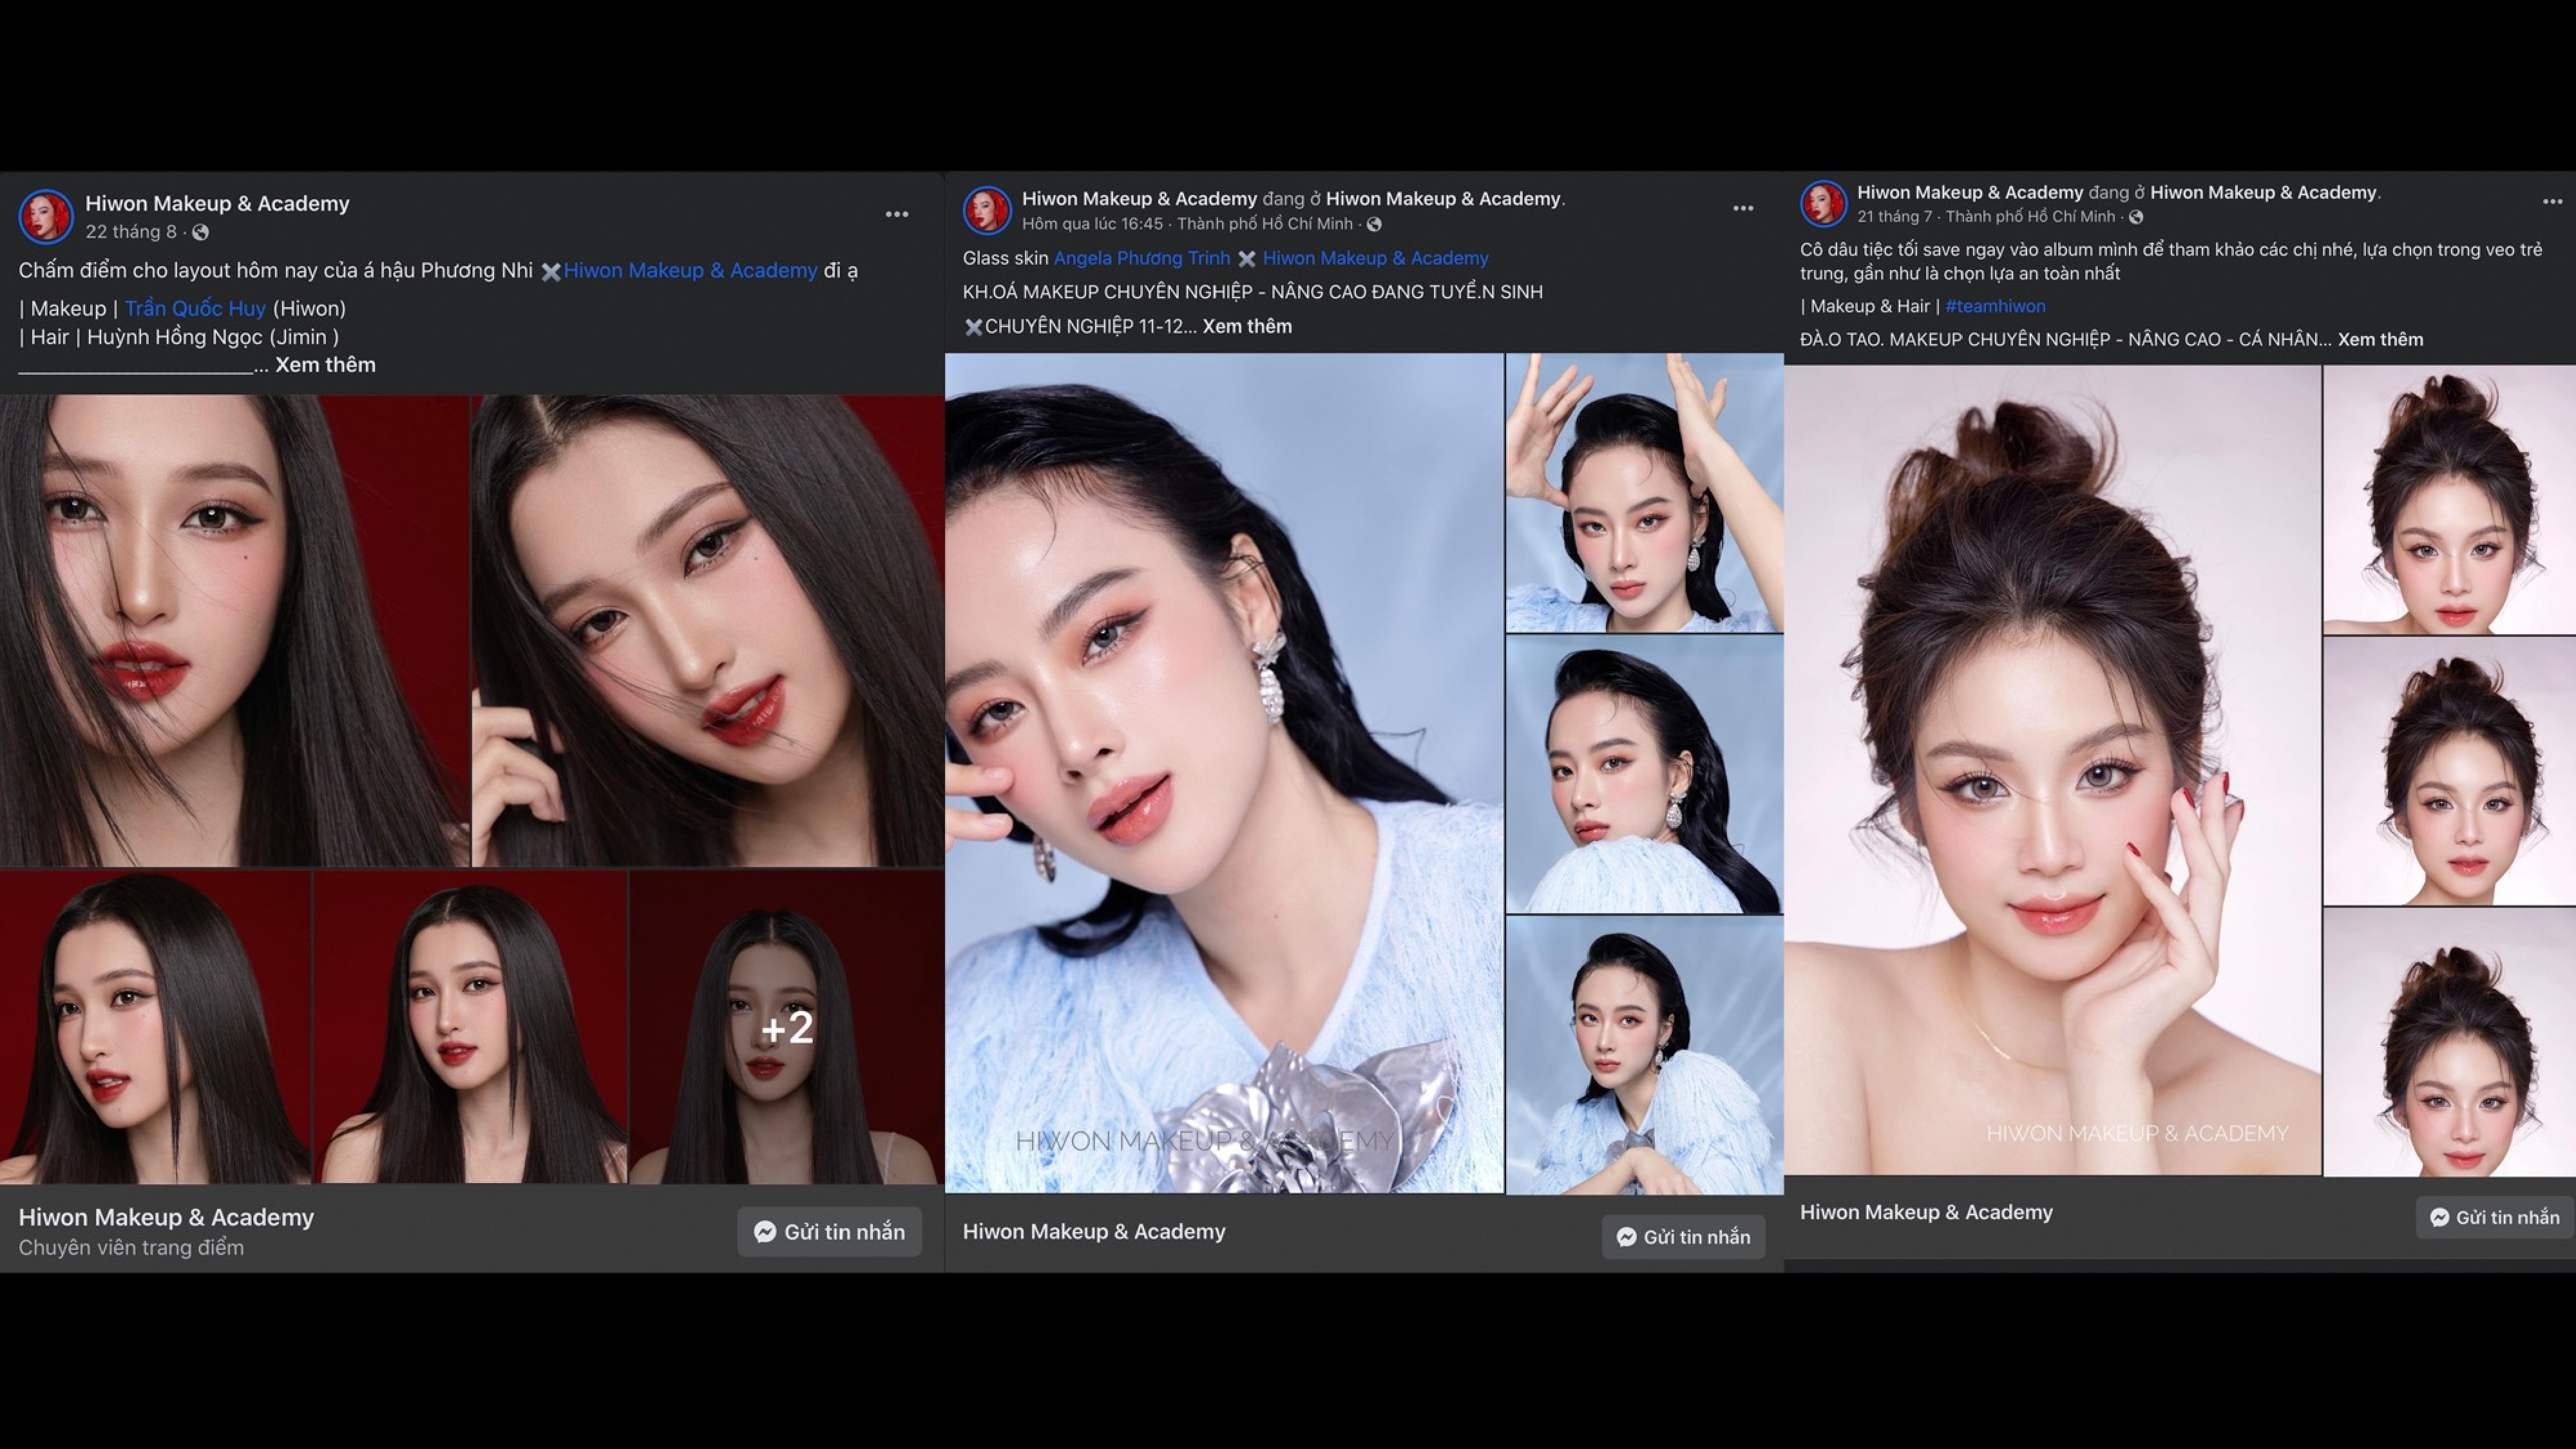Screen dimensions: 2576x1449
Task: Open large bridal portrait with hand on cheek
Action: (2052, 770)
